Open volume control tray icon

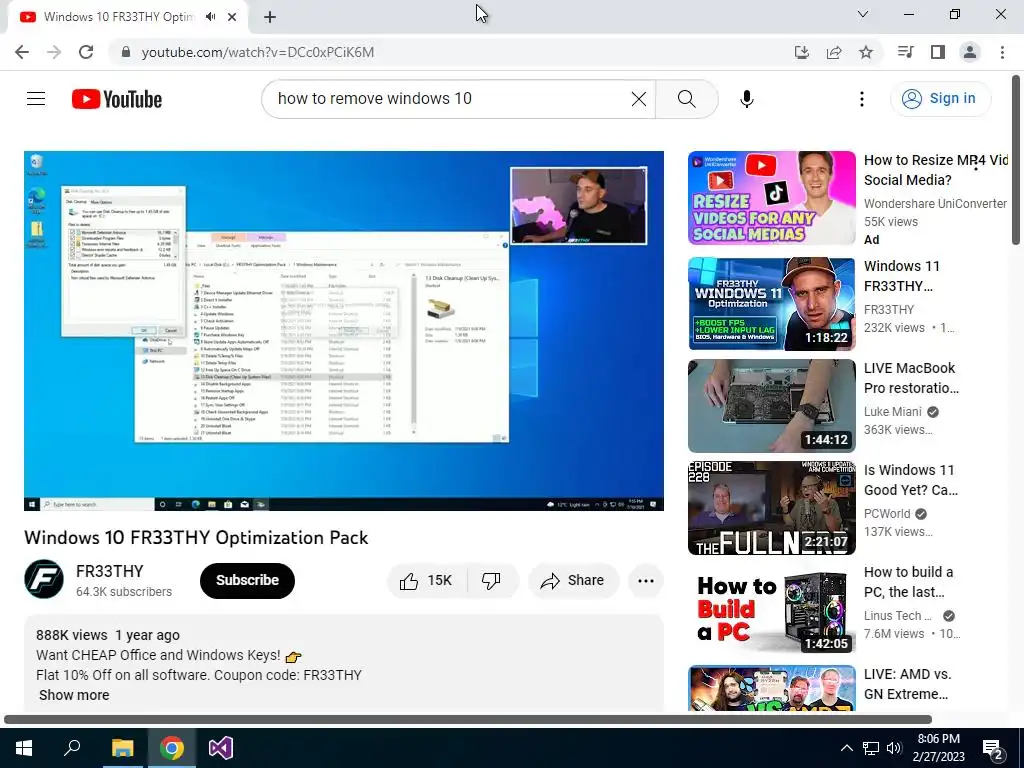tap(894, 748)
